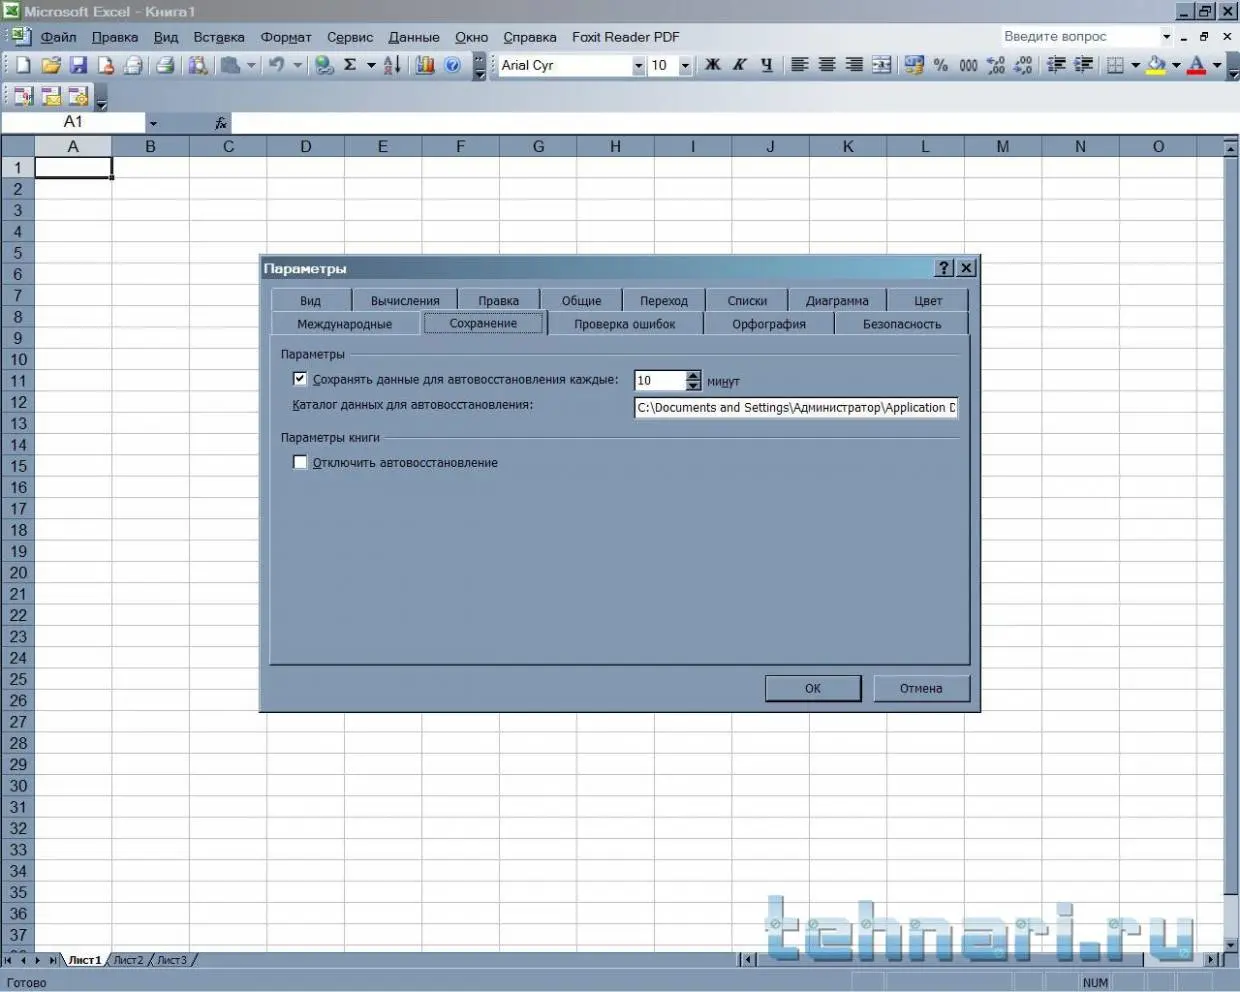Expand the Paste options dropdown arrow
The height and width of the screenshot is (992, 1240).
point(251,65)
